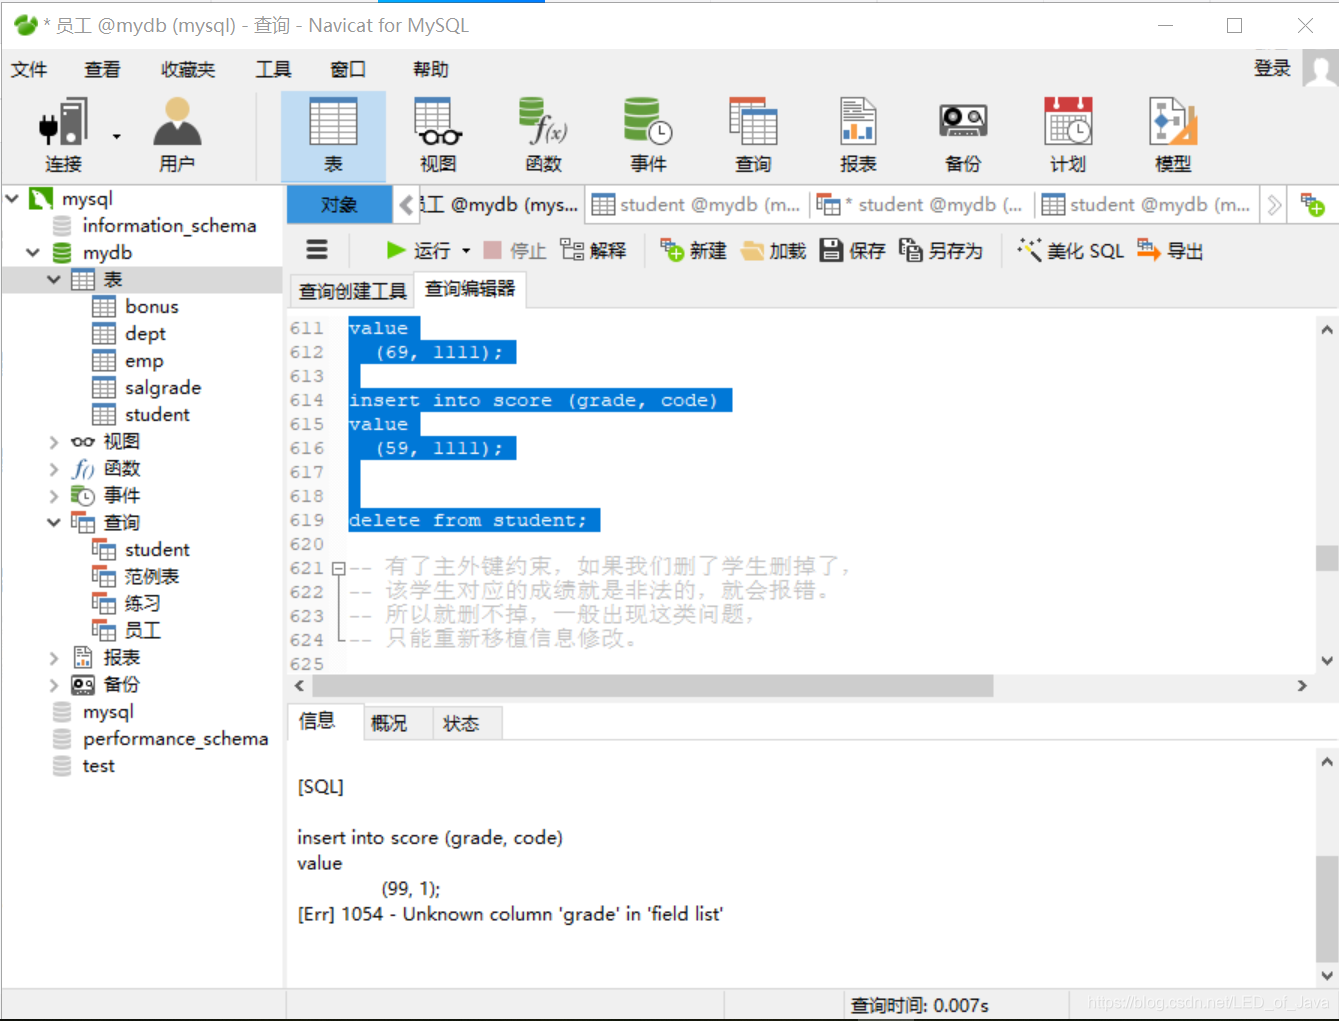Open the 事件 event toolbar icon
Image resolution: width=1339 pixels, height=1021 pixels.
(648, 135)
